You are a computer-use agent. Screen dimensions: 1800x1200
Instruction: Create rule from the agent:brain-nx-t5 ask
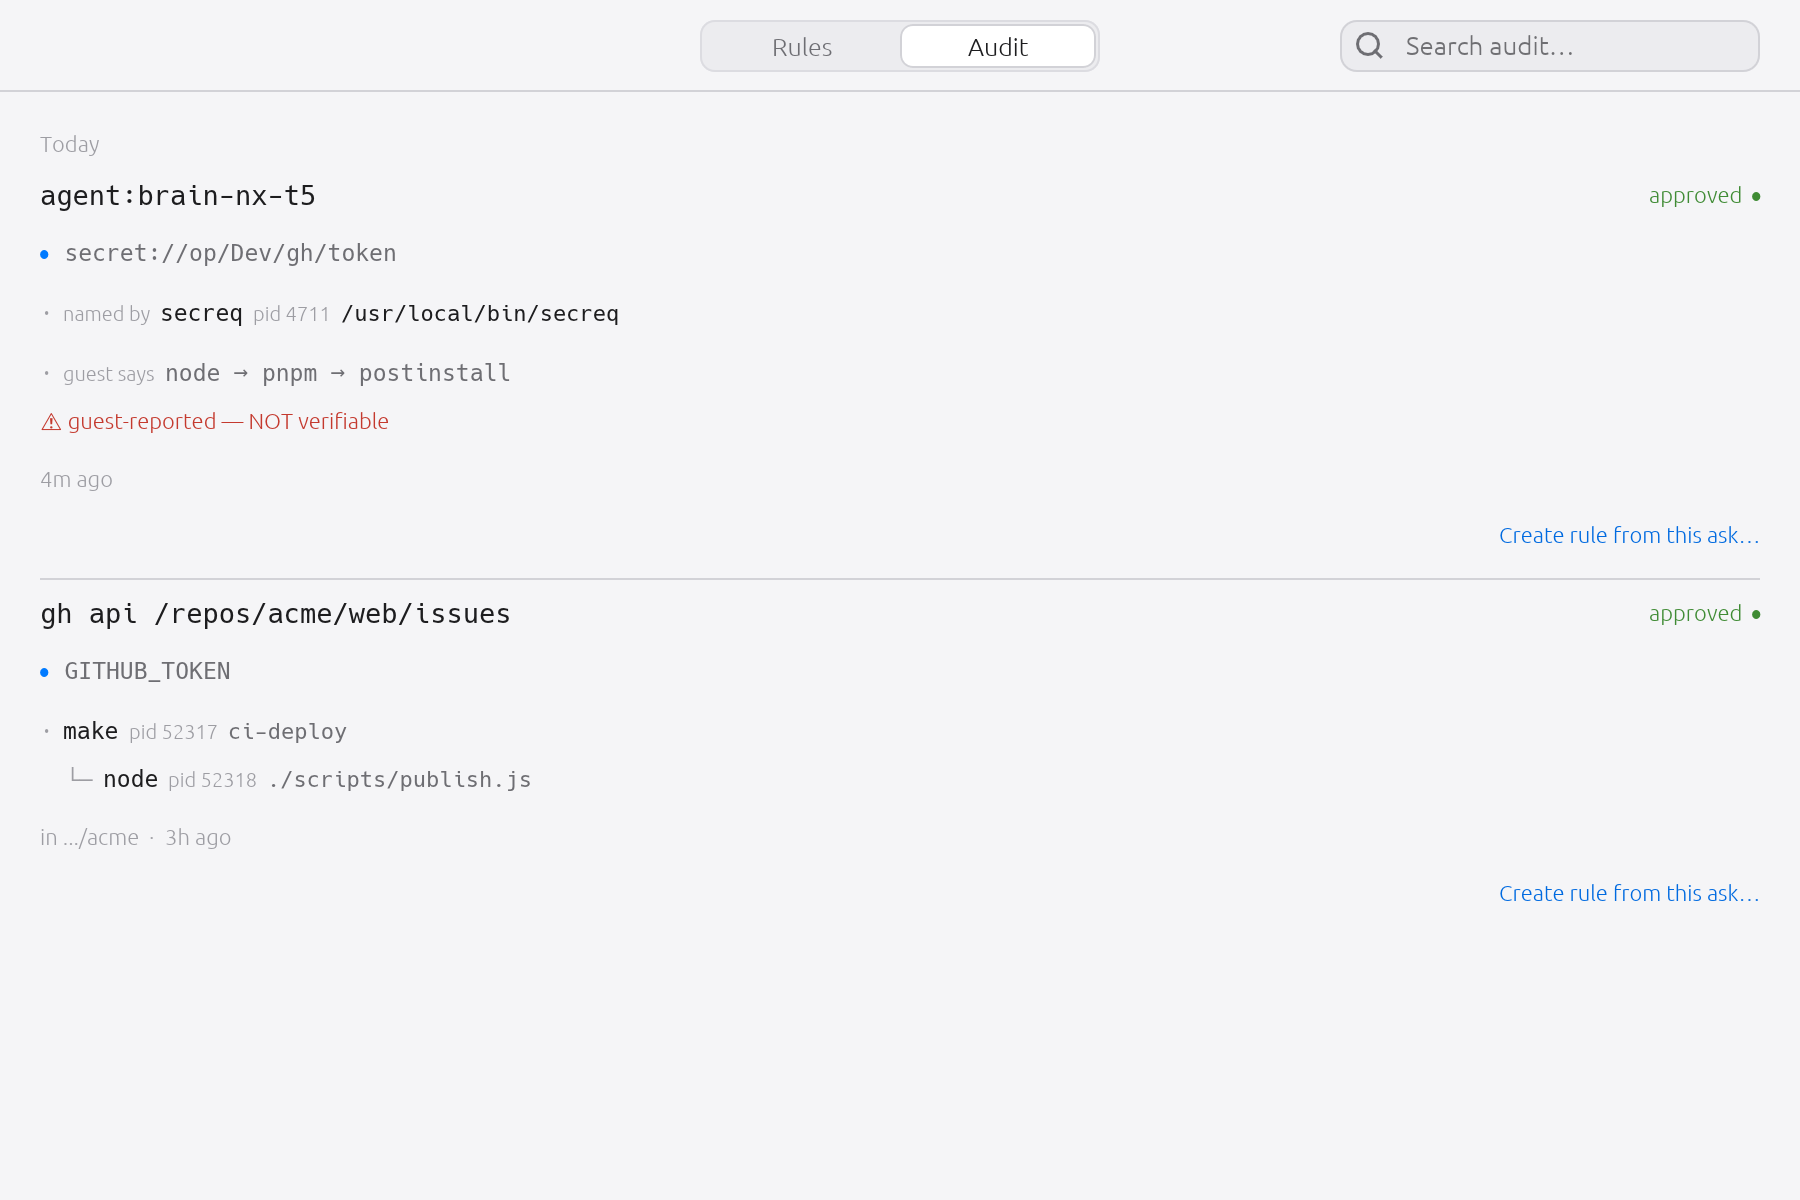[x=1629, y=535]
